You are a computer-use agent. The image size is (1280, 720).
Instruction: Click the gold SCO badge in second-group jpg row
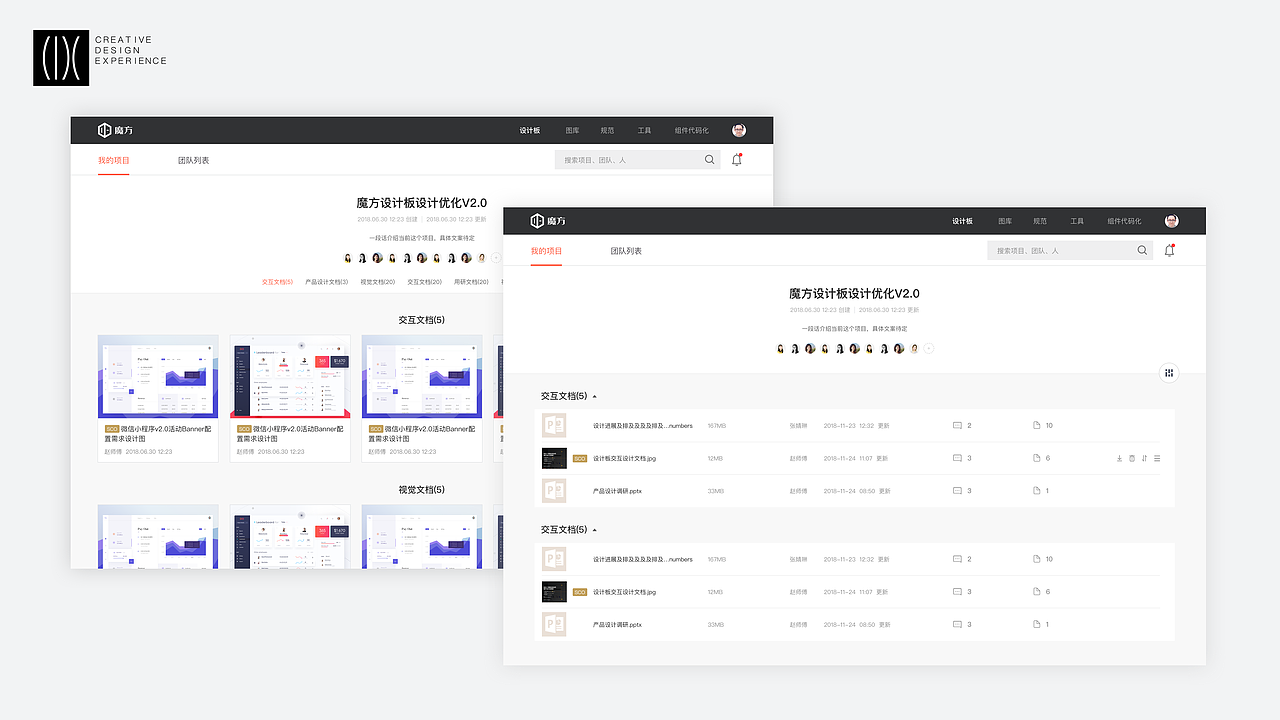click(x=580, y=592)
